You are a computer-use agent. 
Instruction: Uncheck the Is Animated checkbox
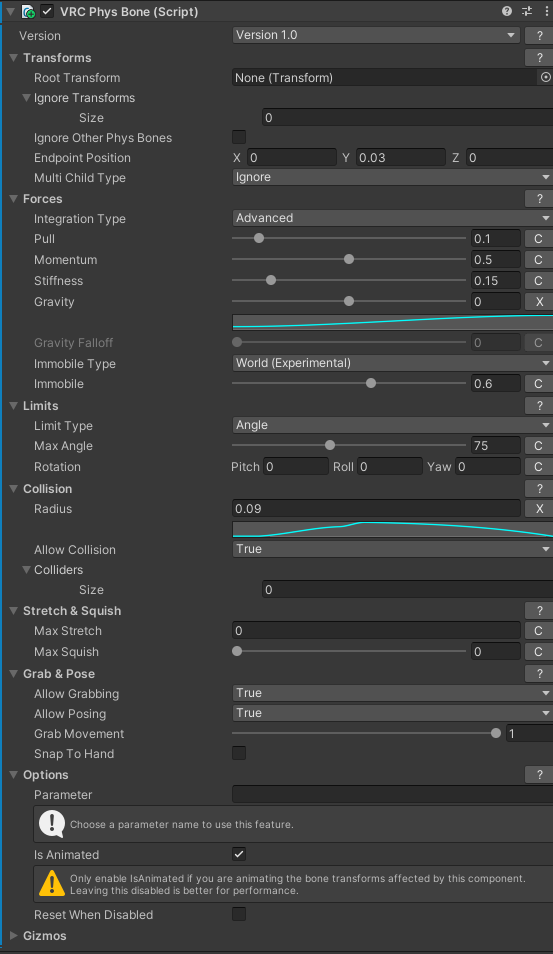[239, 854]
